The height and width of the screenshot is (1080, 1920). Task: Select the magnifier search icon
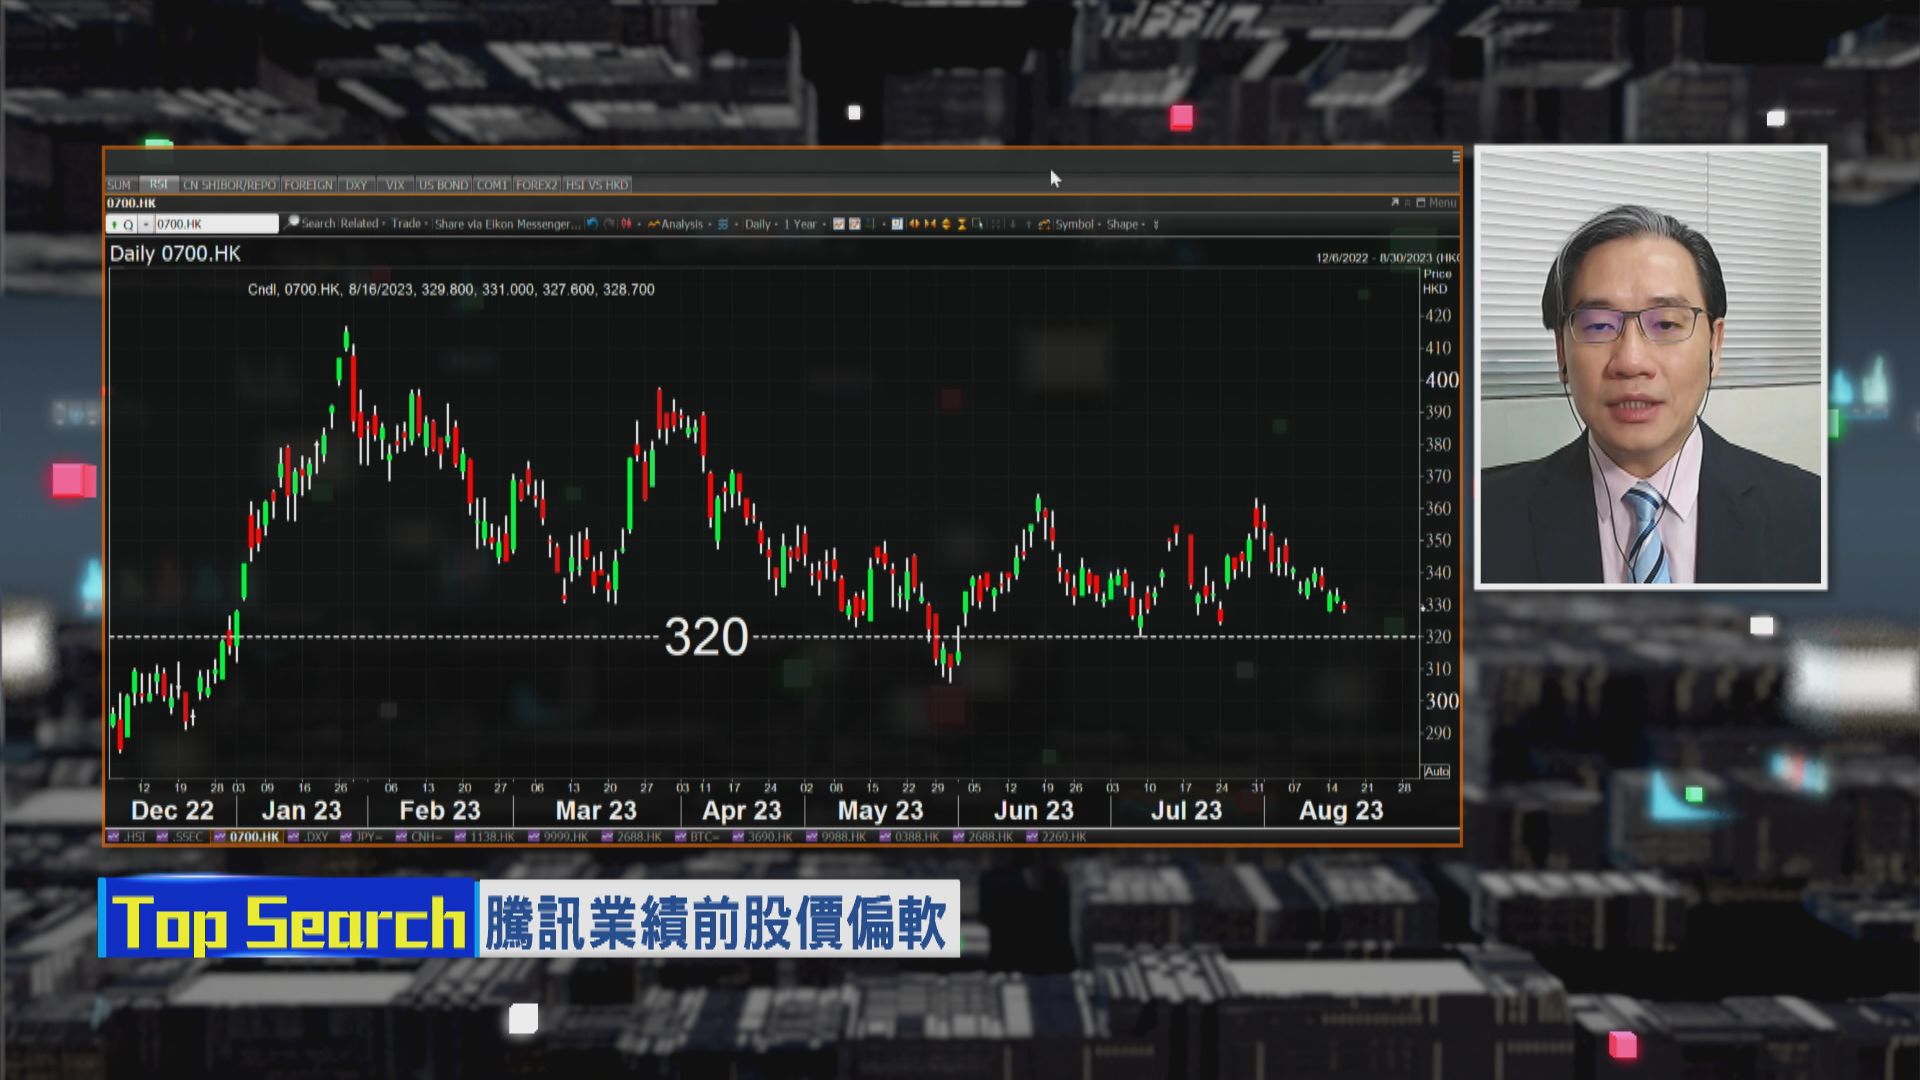click(291, 224)
